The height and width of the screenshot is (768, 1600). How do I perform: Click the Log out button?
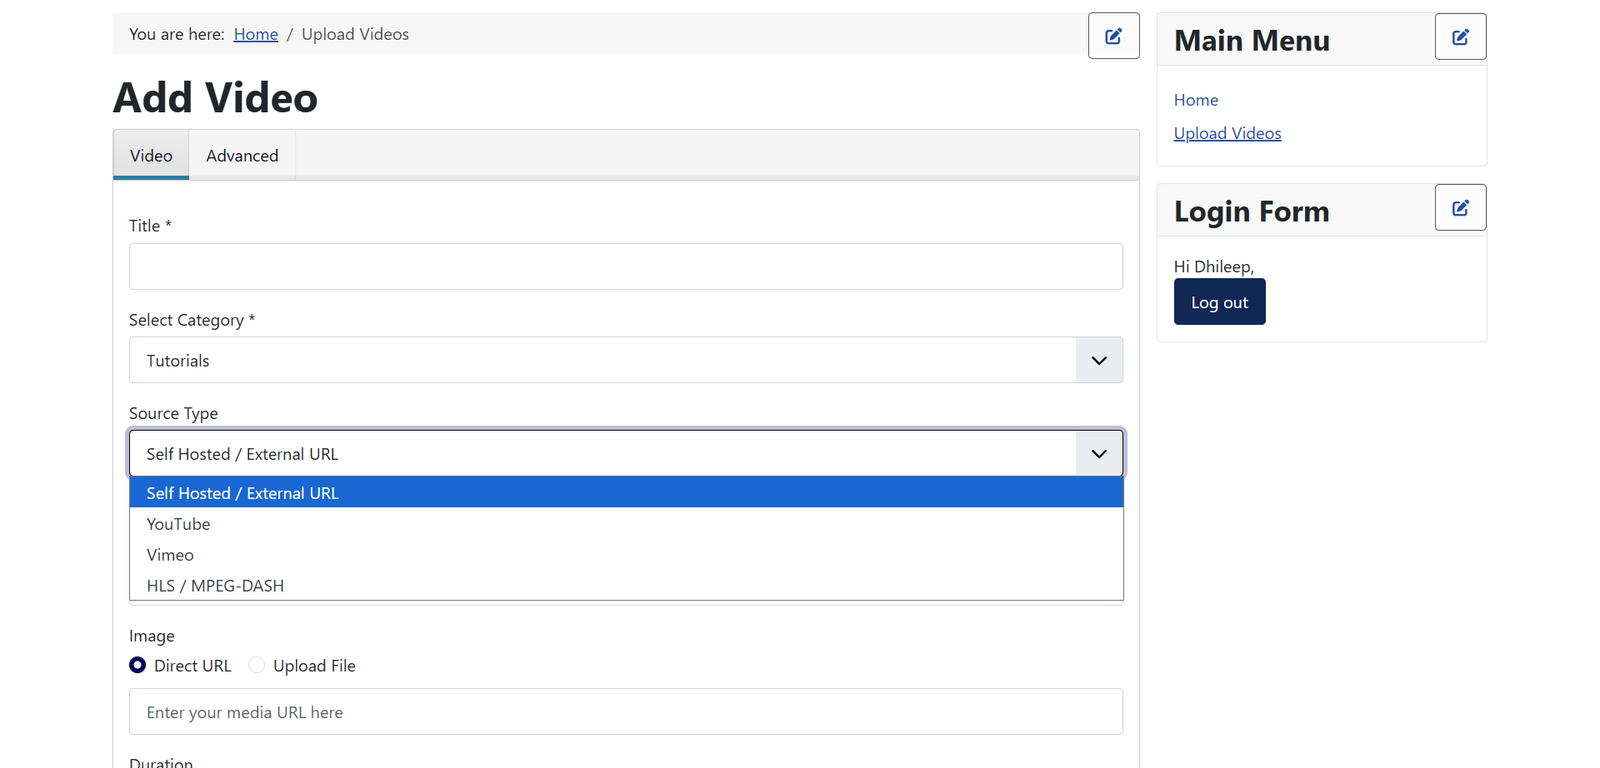click(1219, 302)
